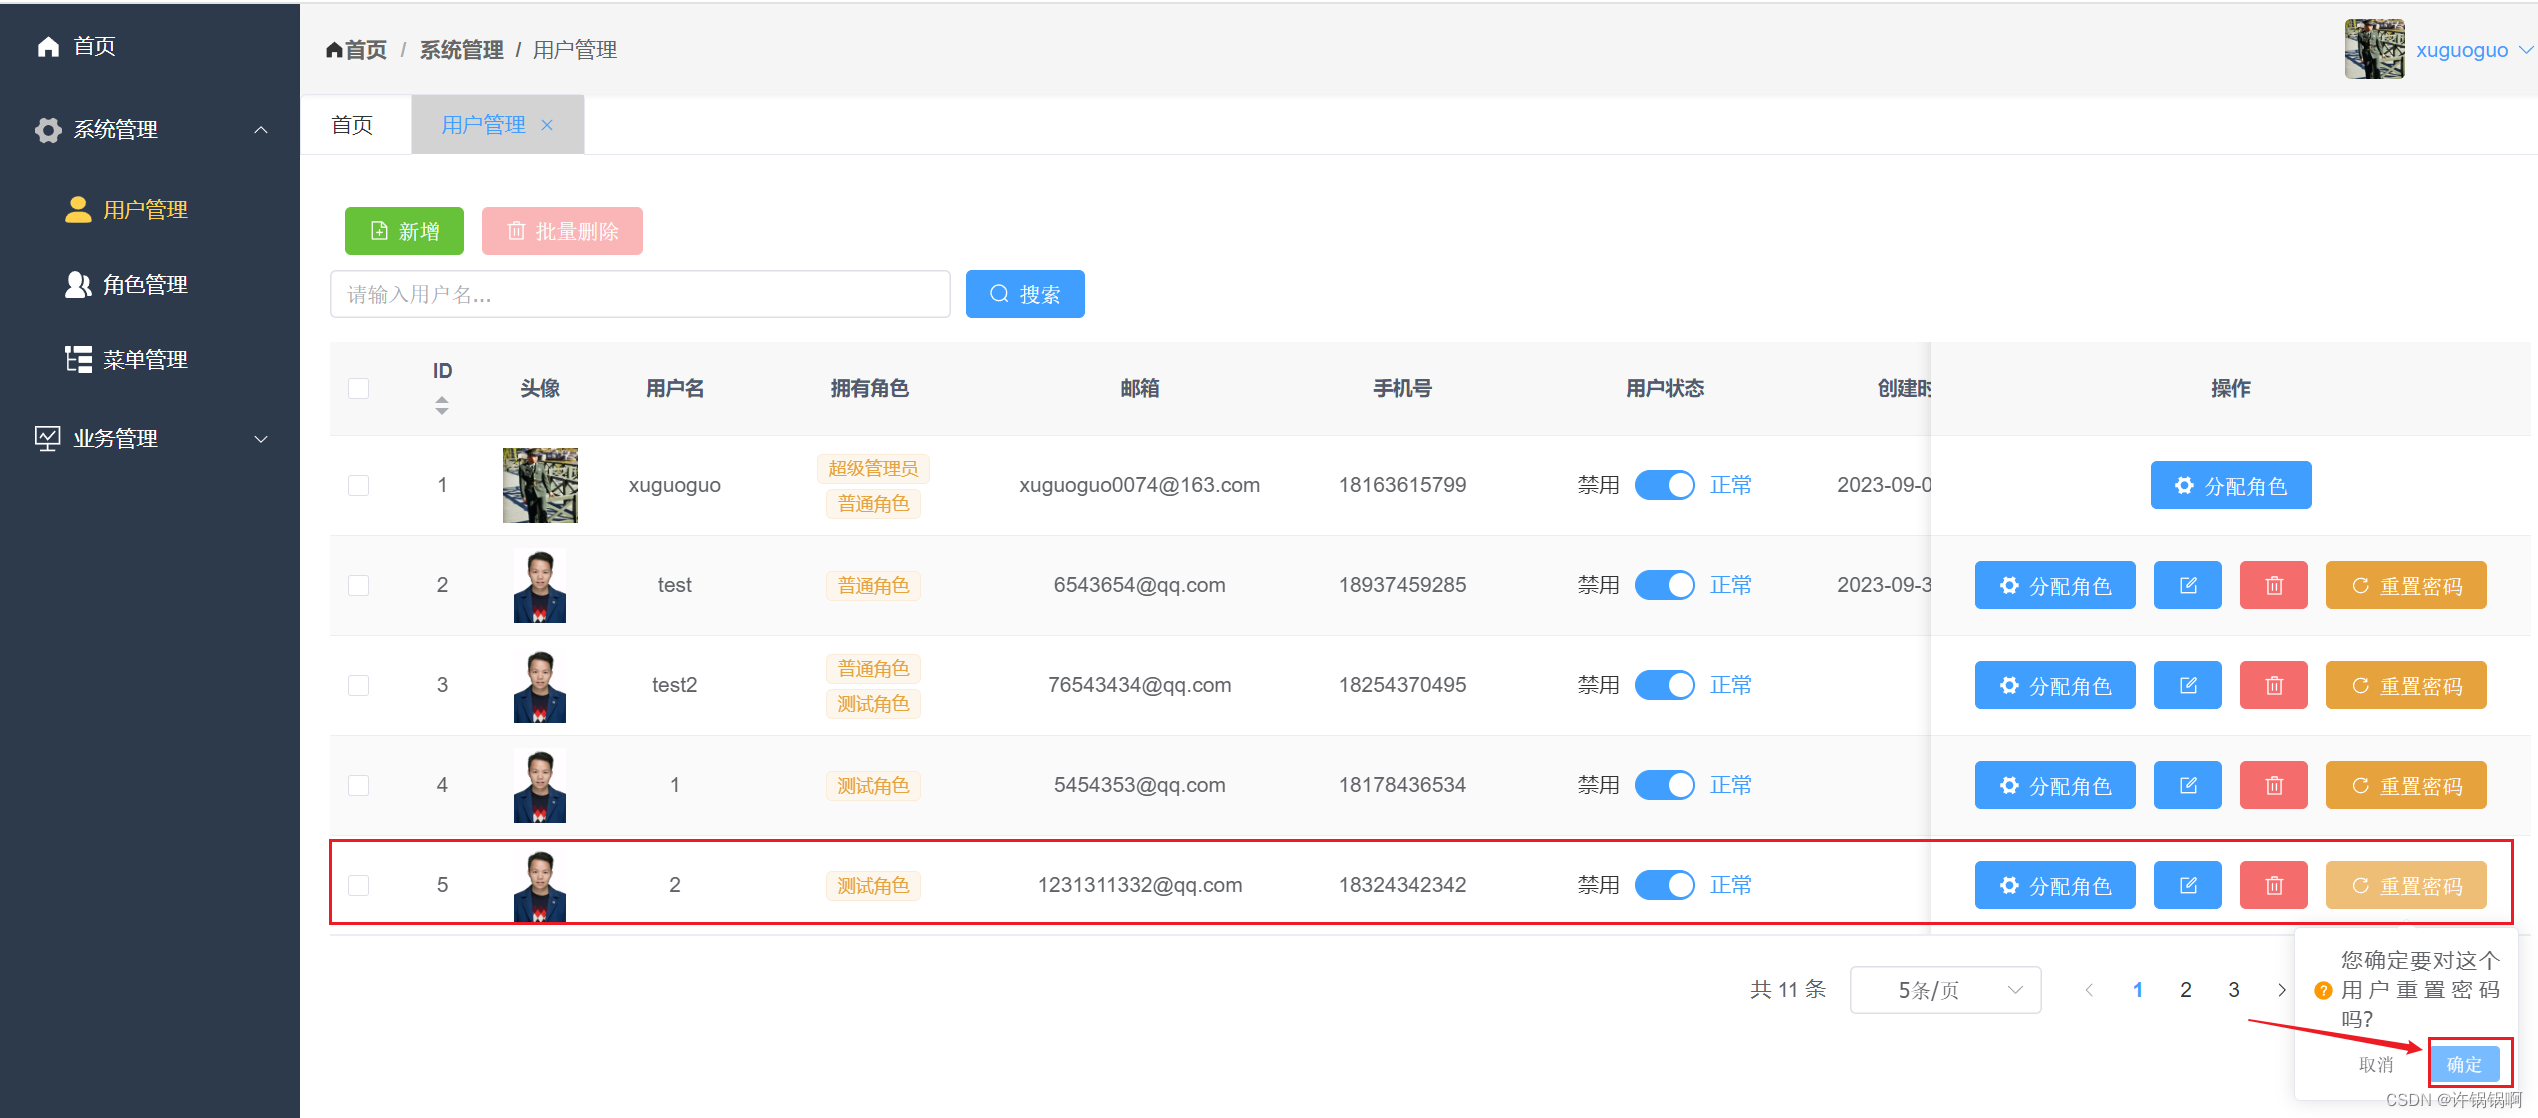The width and height of the screenshot is (2538, 1118).
Task: Click the home icon in the sidebar
Action: [48, 46]
